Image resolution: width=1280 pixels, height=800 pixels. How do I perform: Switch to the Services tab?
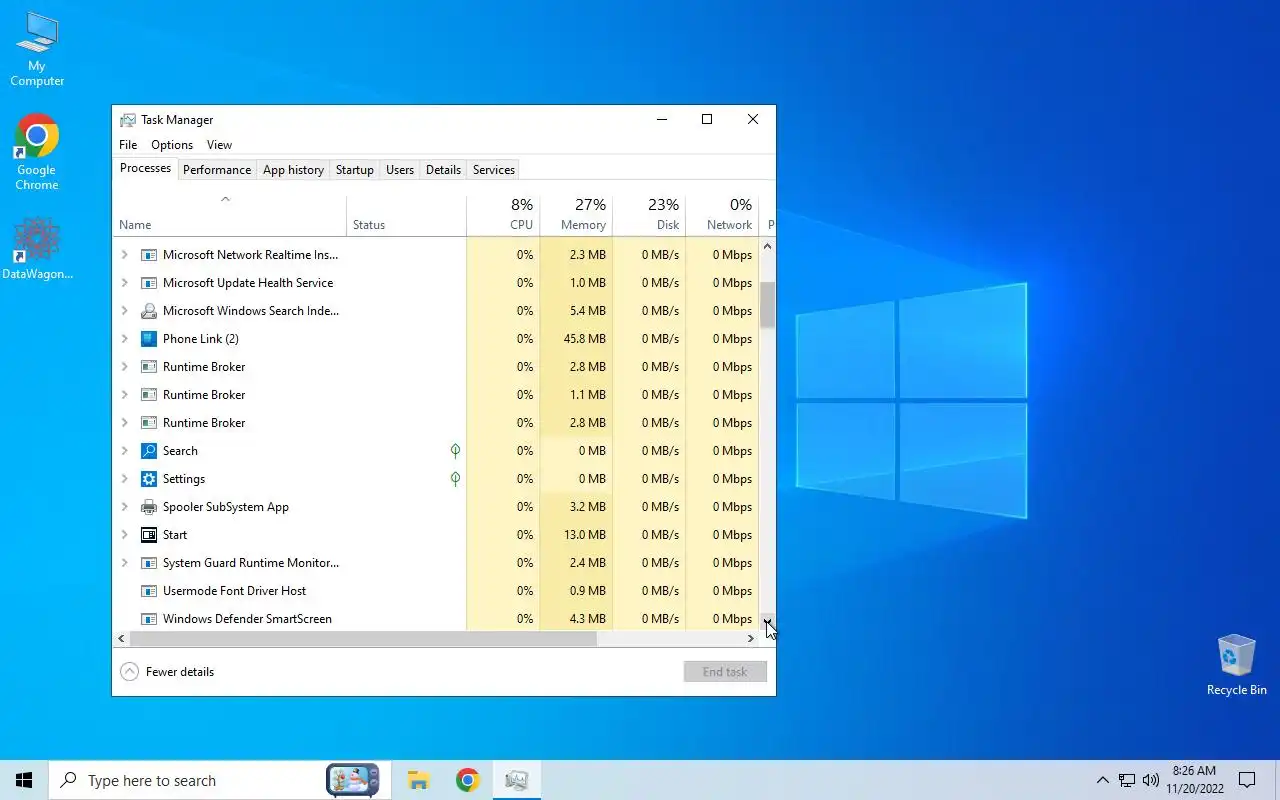(494, 170)
